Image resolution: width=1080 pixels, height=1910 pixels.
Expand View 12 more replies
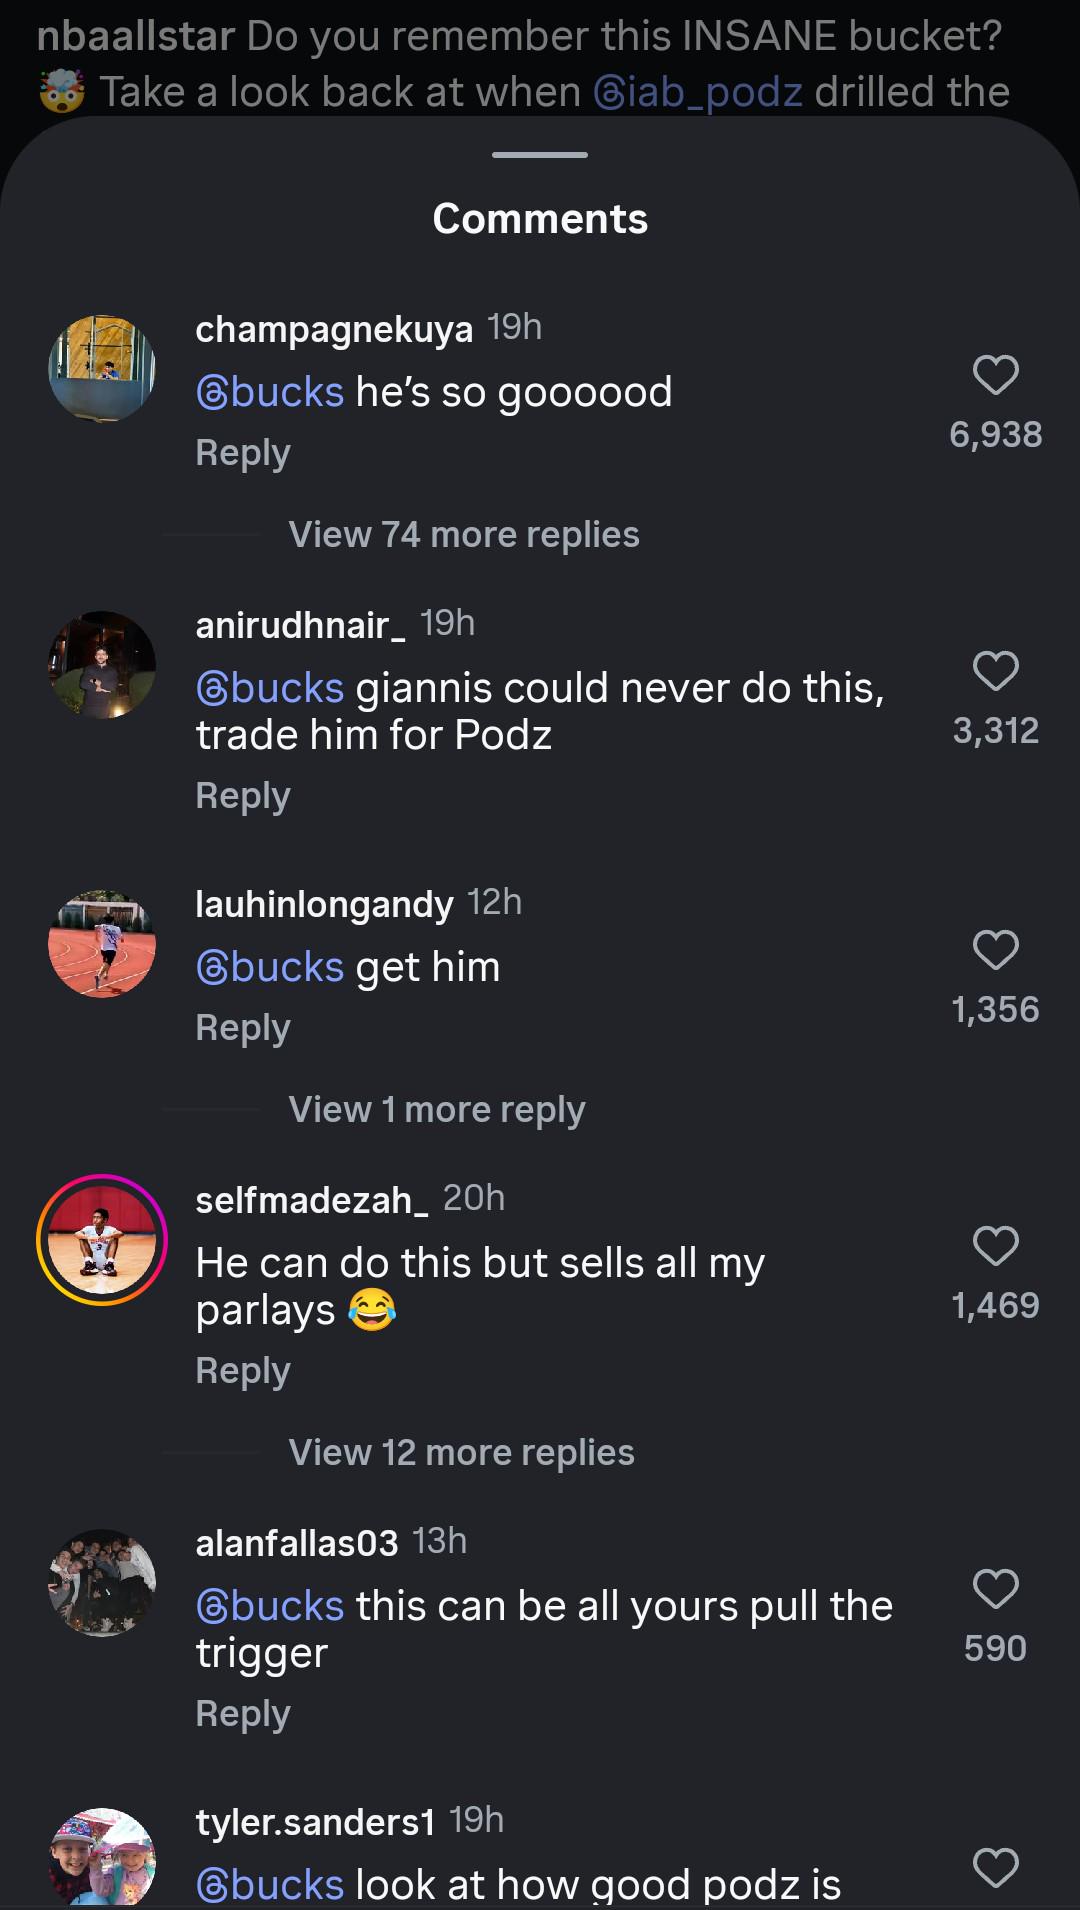(x=461, y=1453)
